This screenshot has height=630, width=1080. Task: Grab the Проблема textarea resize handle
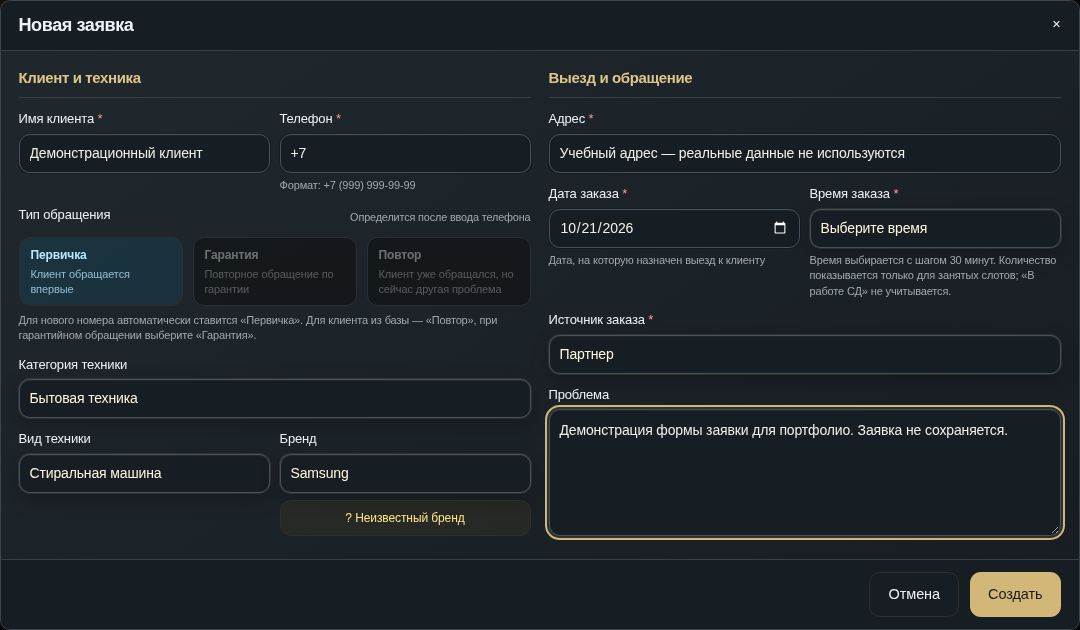pos(1055,530)
